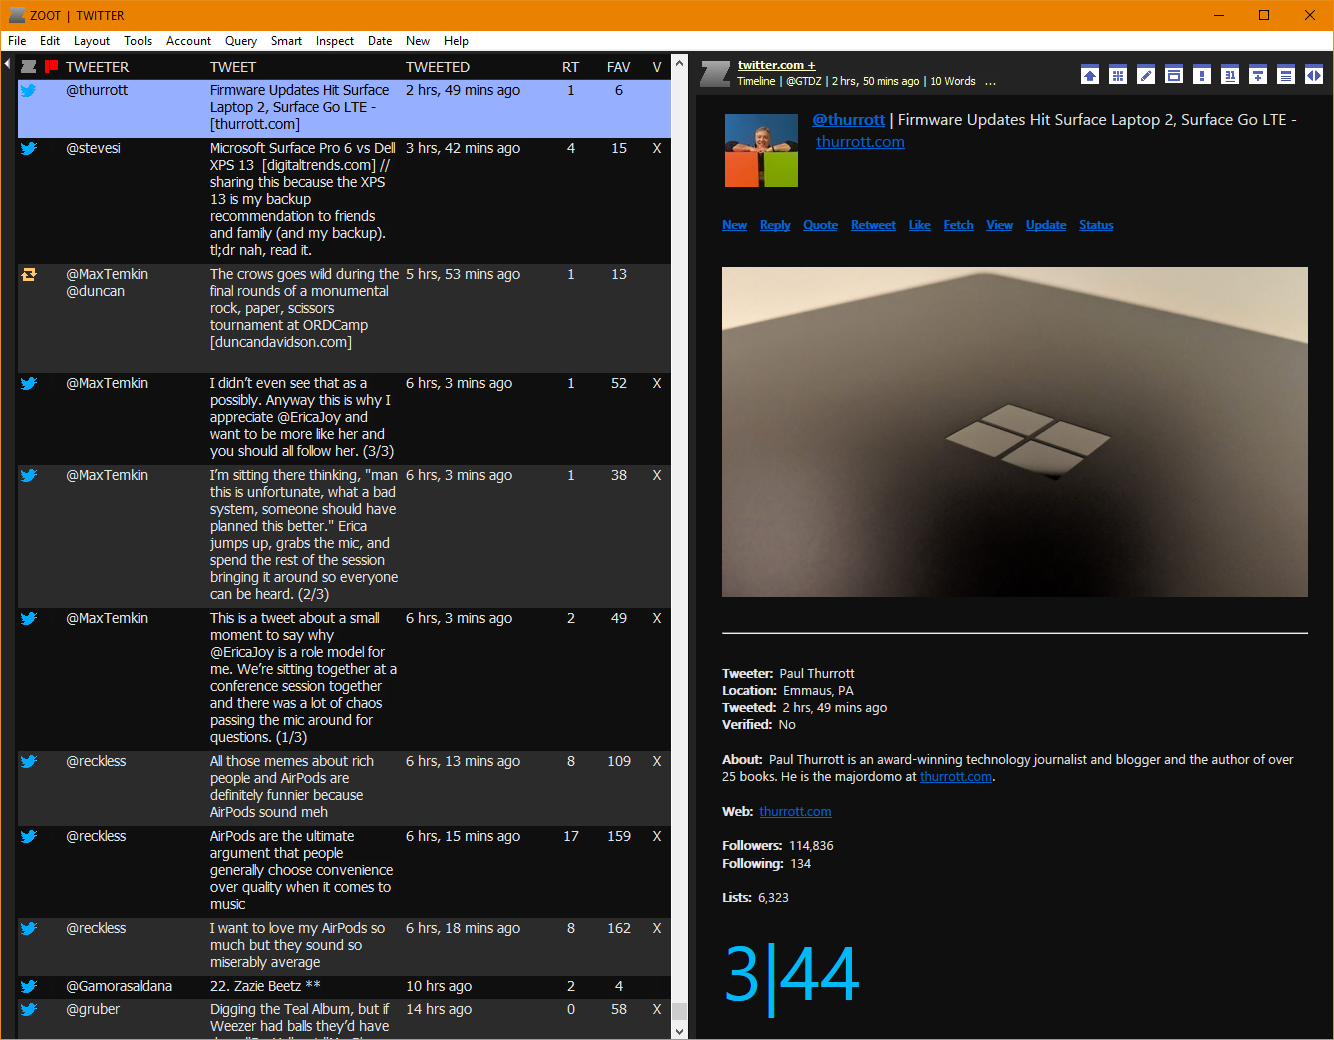
Task: Click the window-layout icon in the article toolbar
Action: click(1174, 75)
